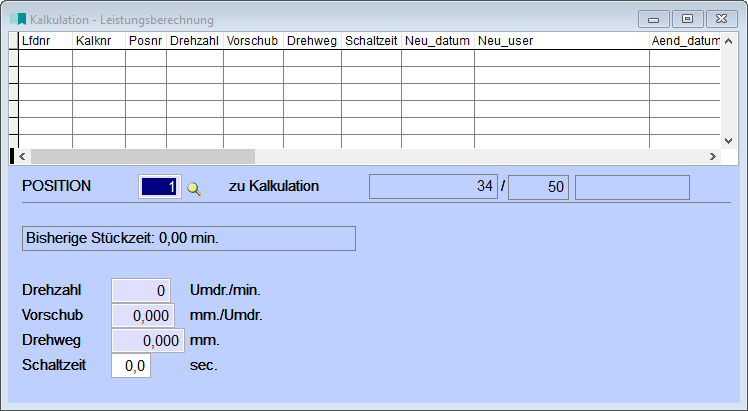Open position lookup magnifier icon
This screenshot has width=748, height=411.
[194, 189]
